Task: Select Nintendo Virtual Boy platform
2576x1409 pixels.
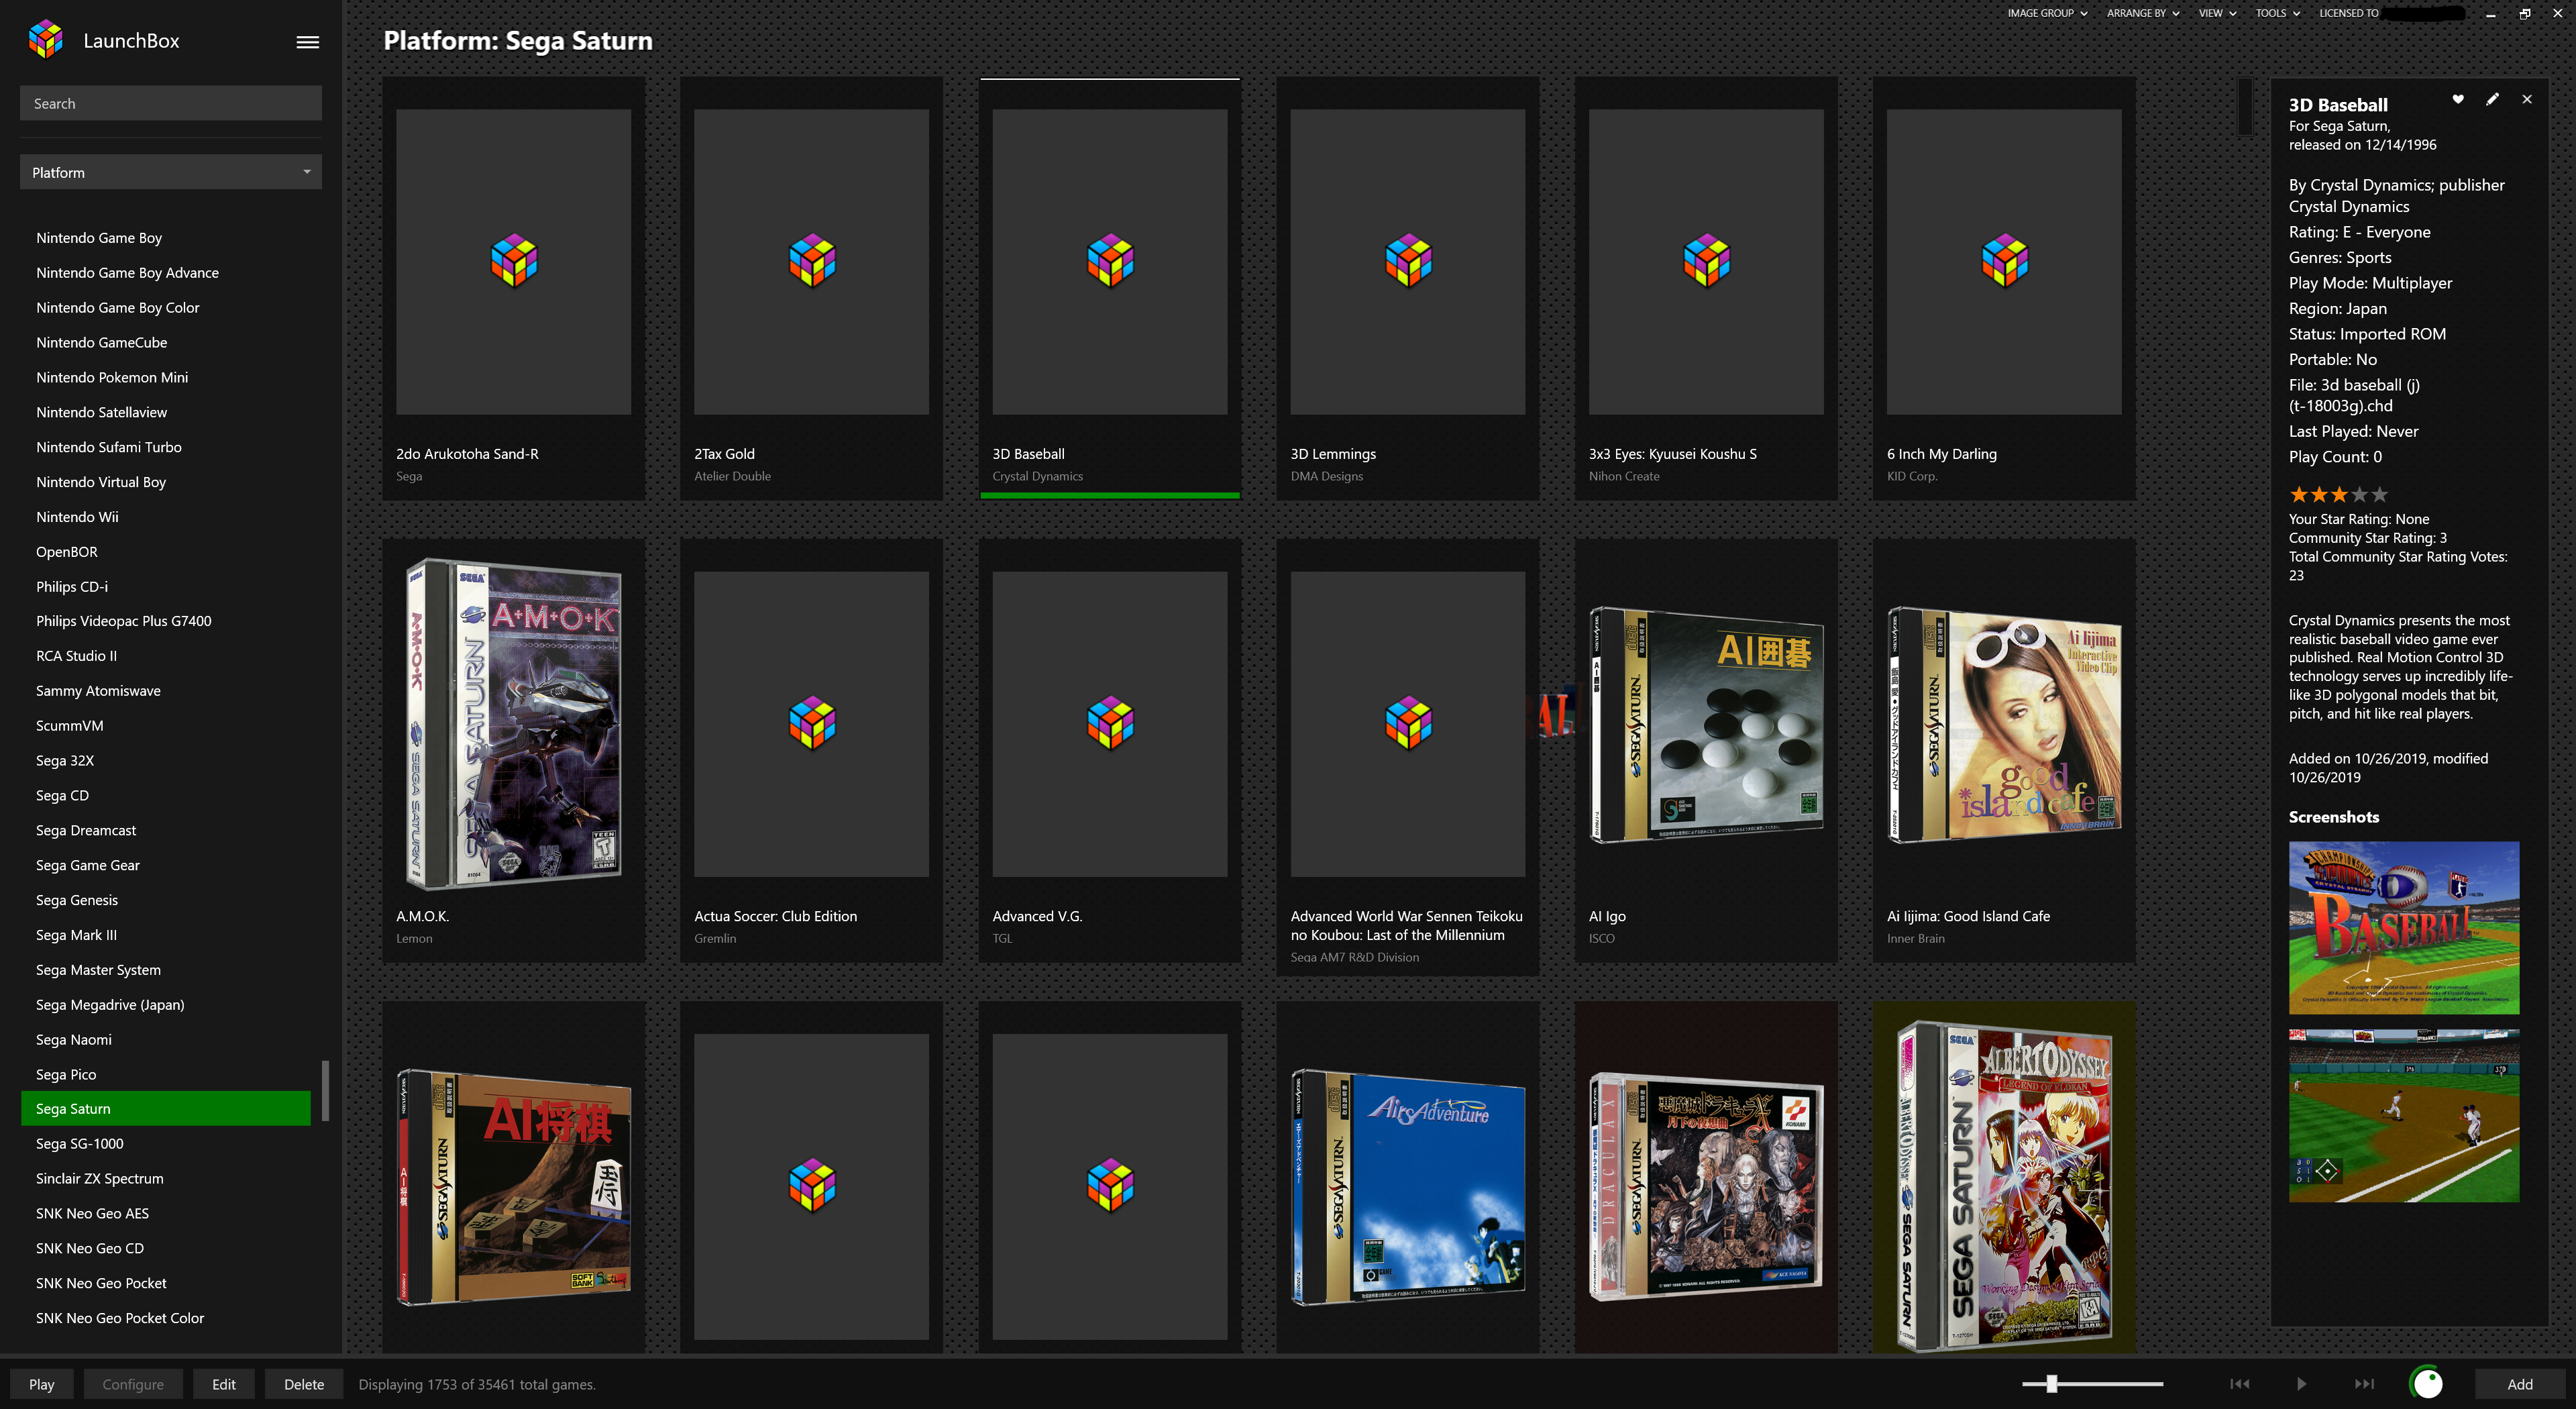Action: [101, 482]
